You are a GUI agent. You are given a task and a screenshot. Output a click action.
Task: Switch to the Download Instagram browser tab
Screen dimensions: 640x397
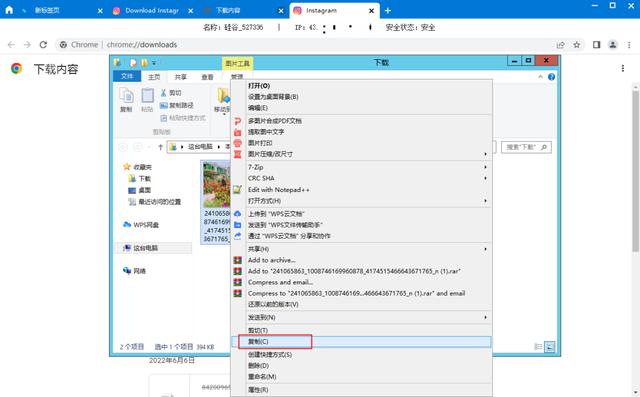152,11
